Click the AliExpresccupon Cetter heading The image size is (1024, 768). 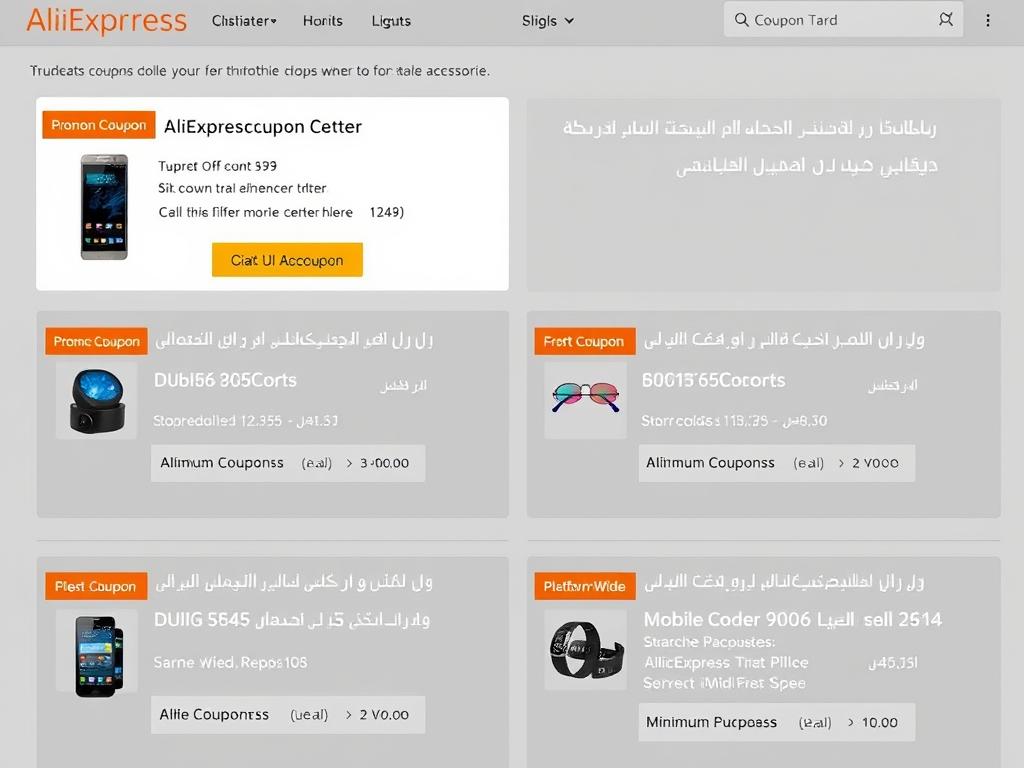[x=263, y=126]
